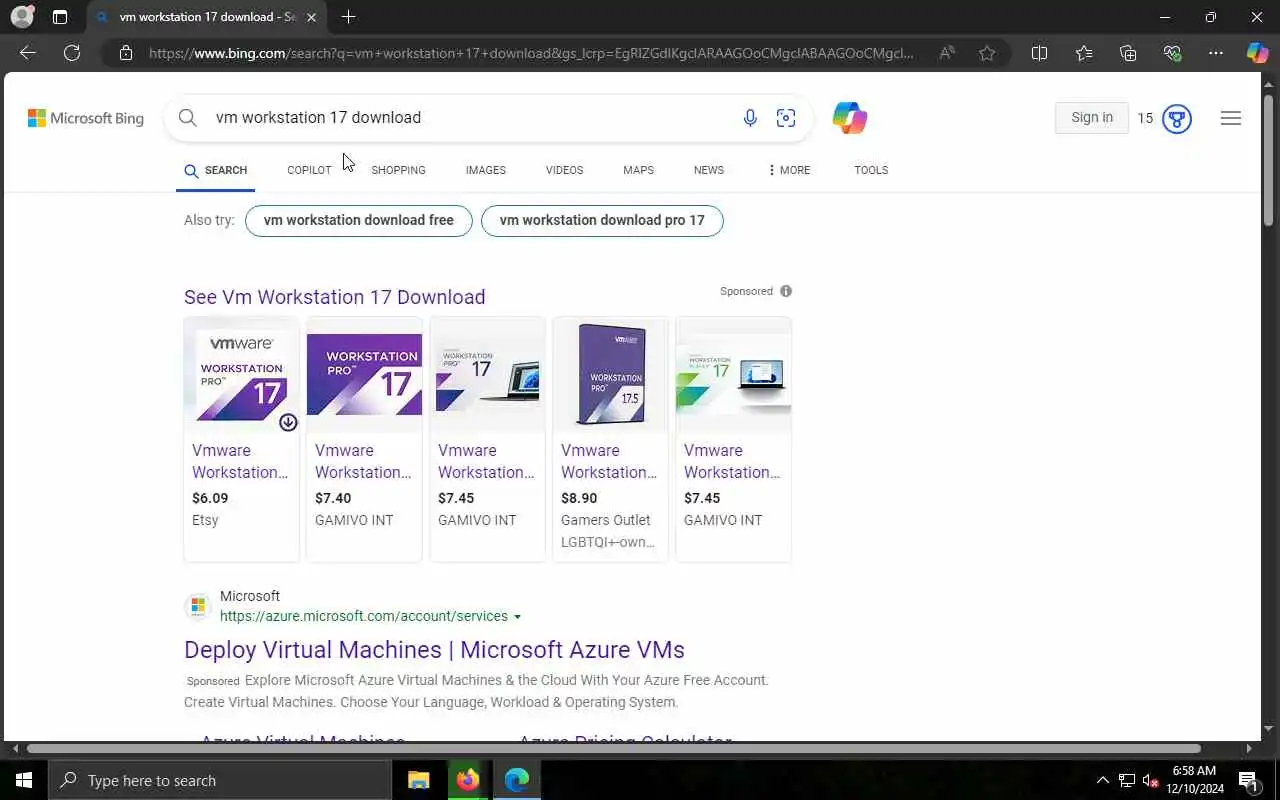Viewport: 1280px width, 800px height.
Task: Show hidden system tray icons
Action: click(1103, 780)
